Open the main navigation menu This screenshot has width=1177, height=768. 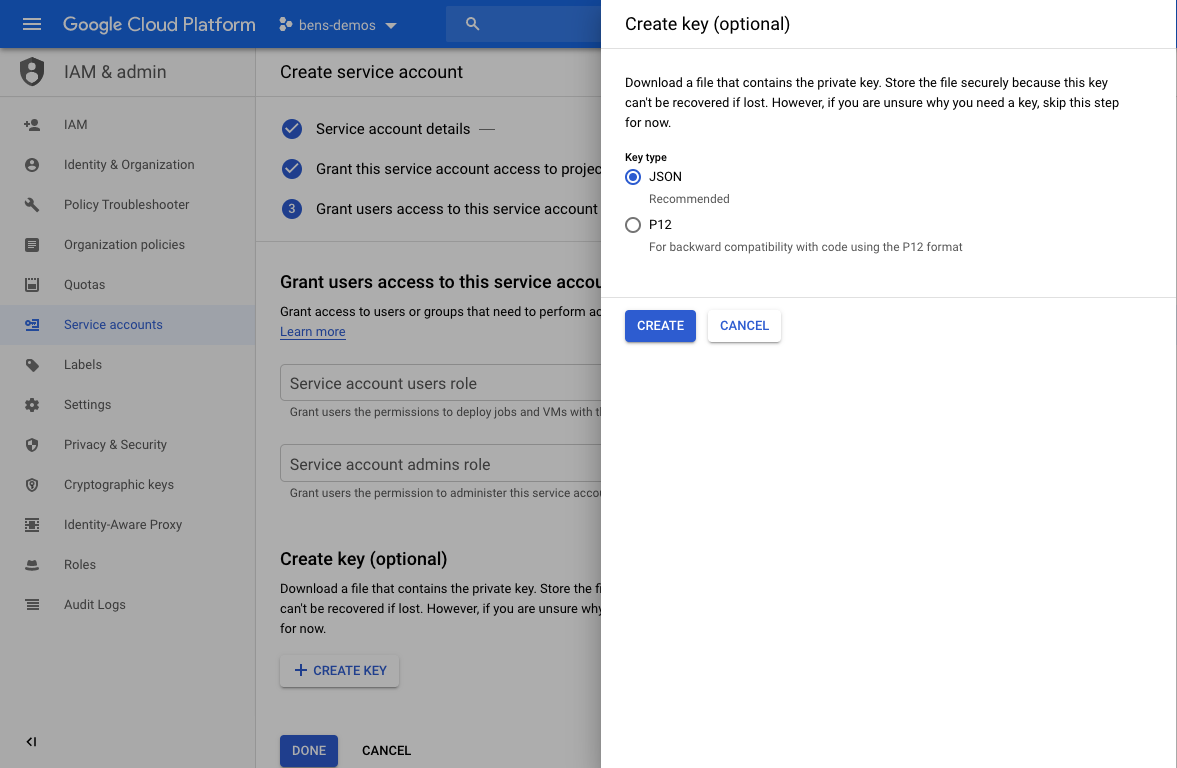point(31,24)
